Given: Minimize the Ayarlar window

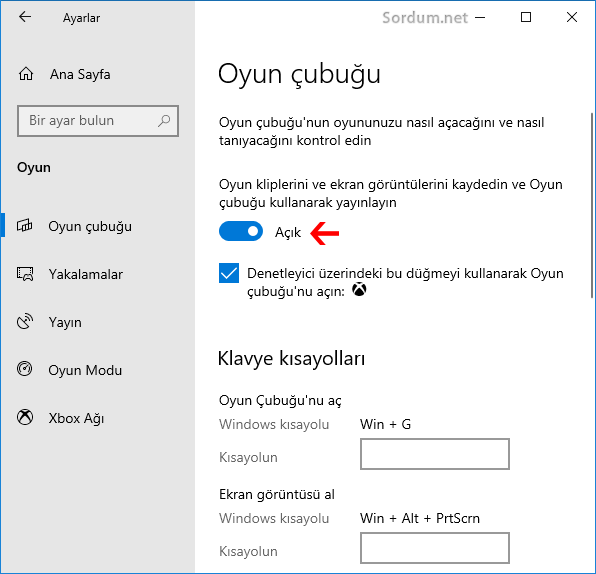Looking at the screenshot, I should click(480, 17).
